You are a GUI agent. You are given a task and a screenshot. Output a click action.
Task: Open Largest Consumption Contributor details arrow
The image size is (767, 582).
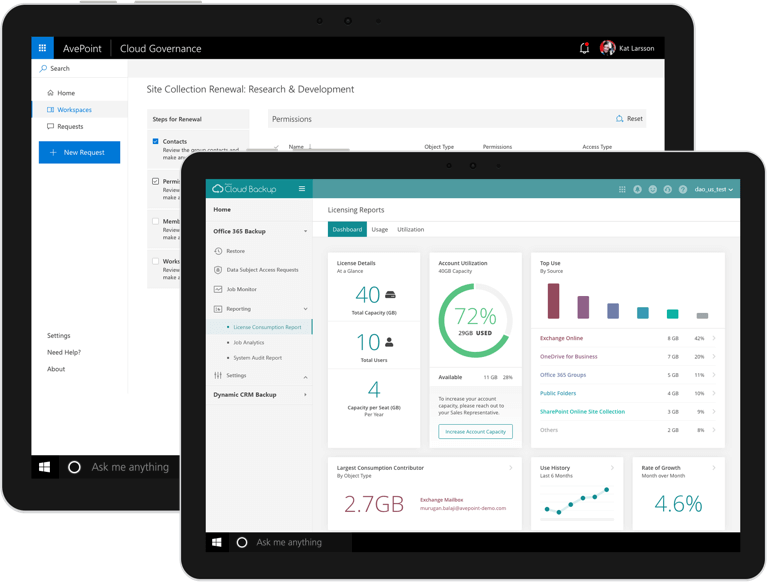click(x=511, y=468)
